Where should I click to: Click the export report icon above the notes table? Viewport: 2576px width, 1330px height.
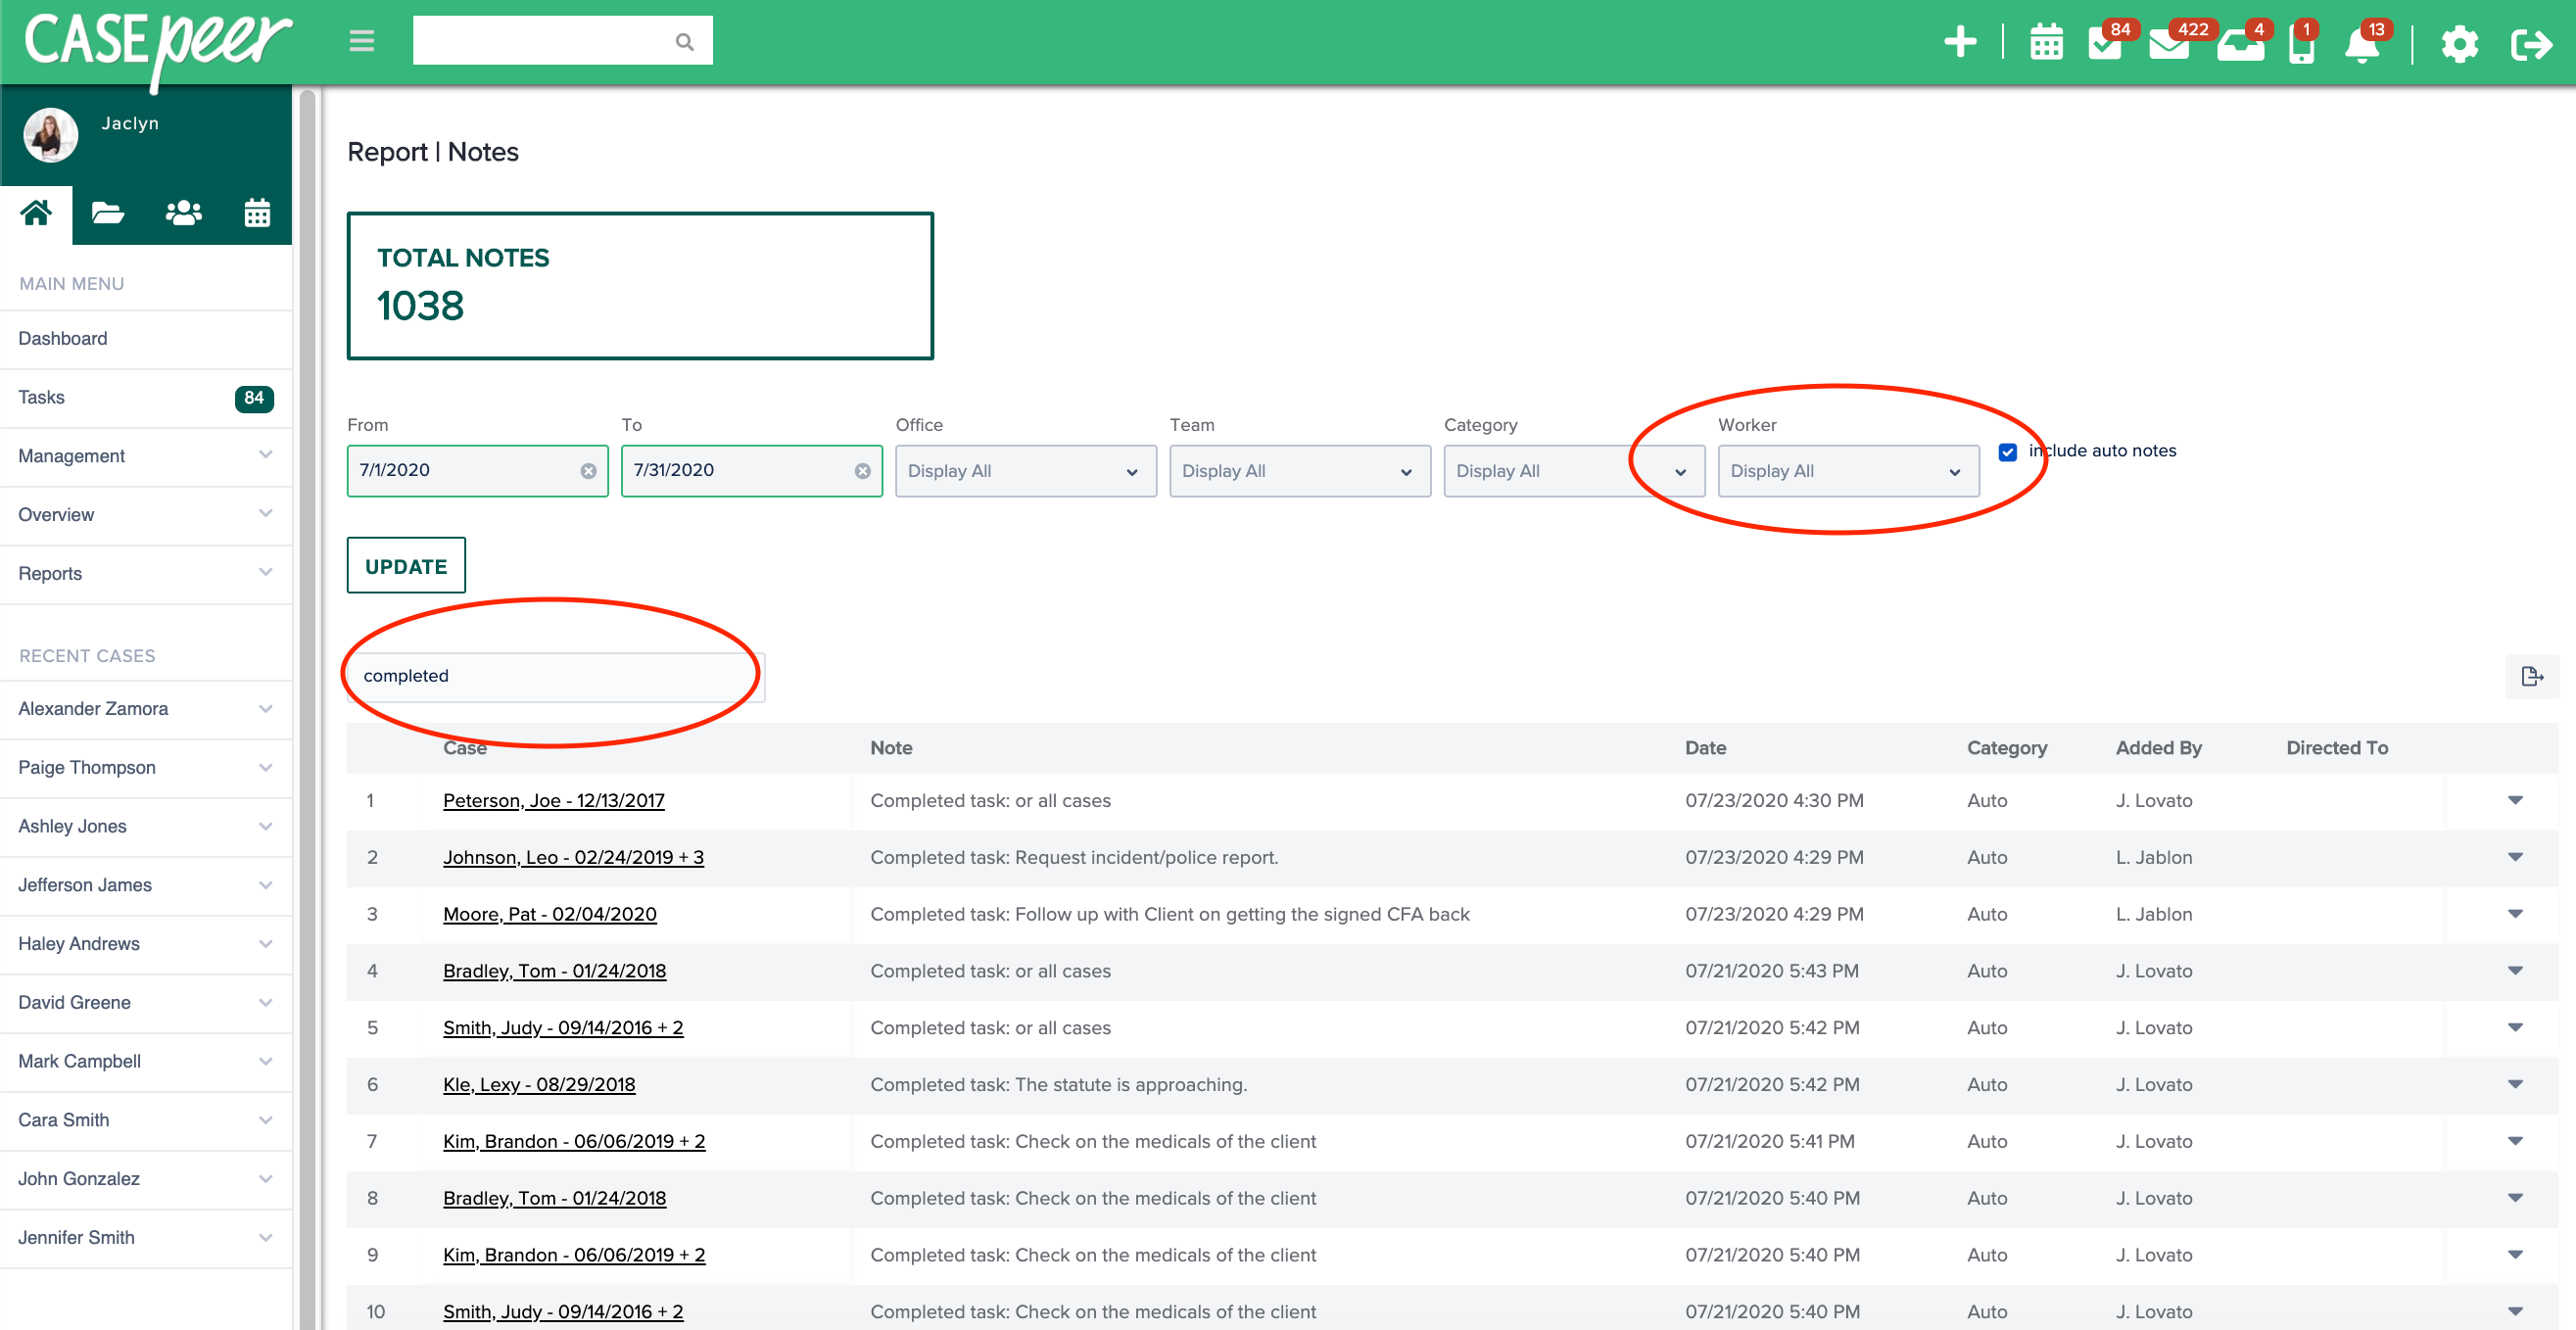pos(2532,676)
